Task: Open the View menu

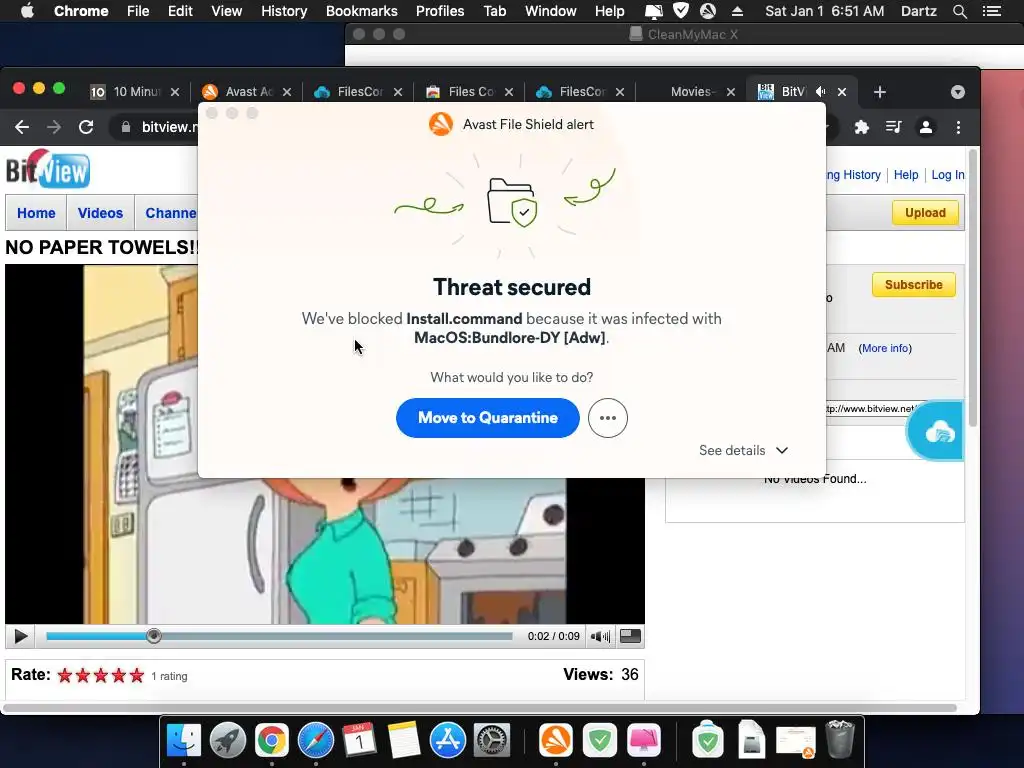Action: pyautogui.click(x=227, y=11)
